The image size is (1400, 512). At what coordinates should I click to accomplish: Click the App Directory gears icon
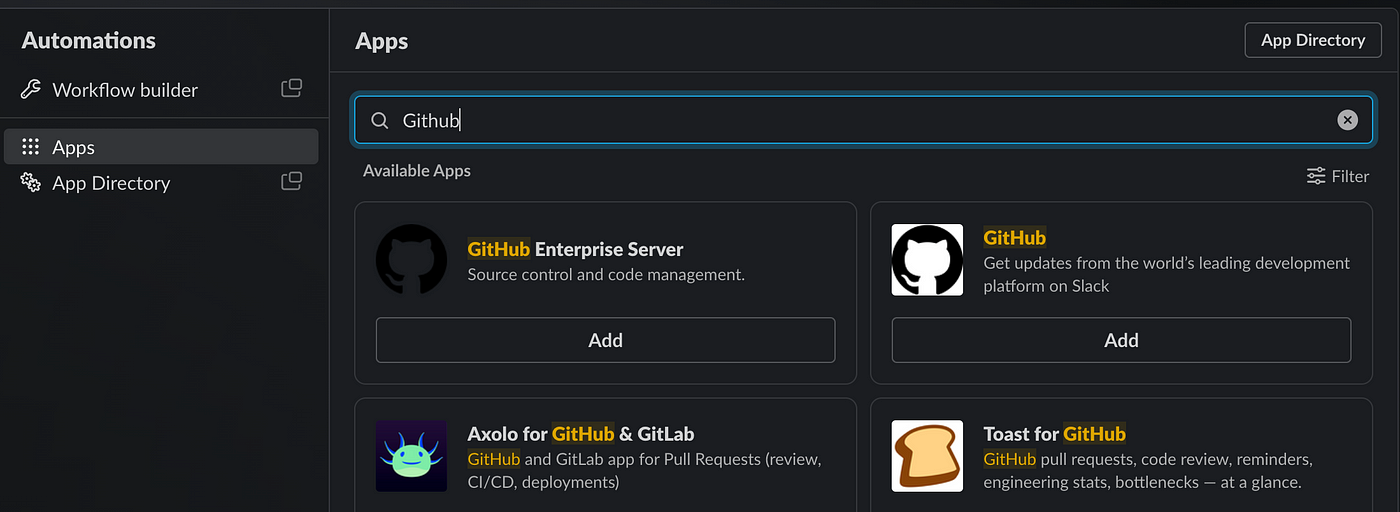point(31,183)
